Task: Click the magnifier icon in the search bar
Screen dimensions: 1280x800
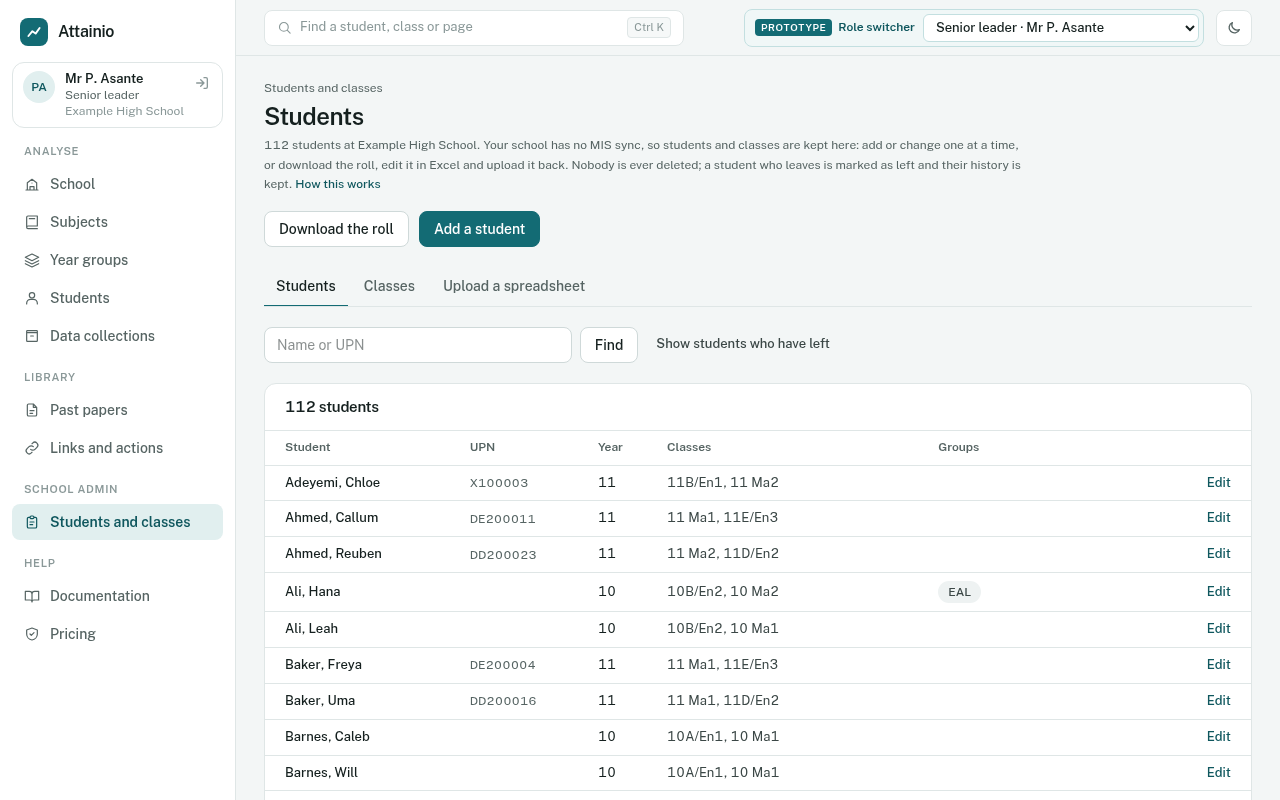Action: pos(285,28)
